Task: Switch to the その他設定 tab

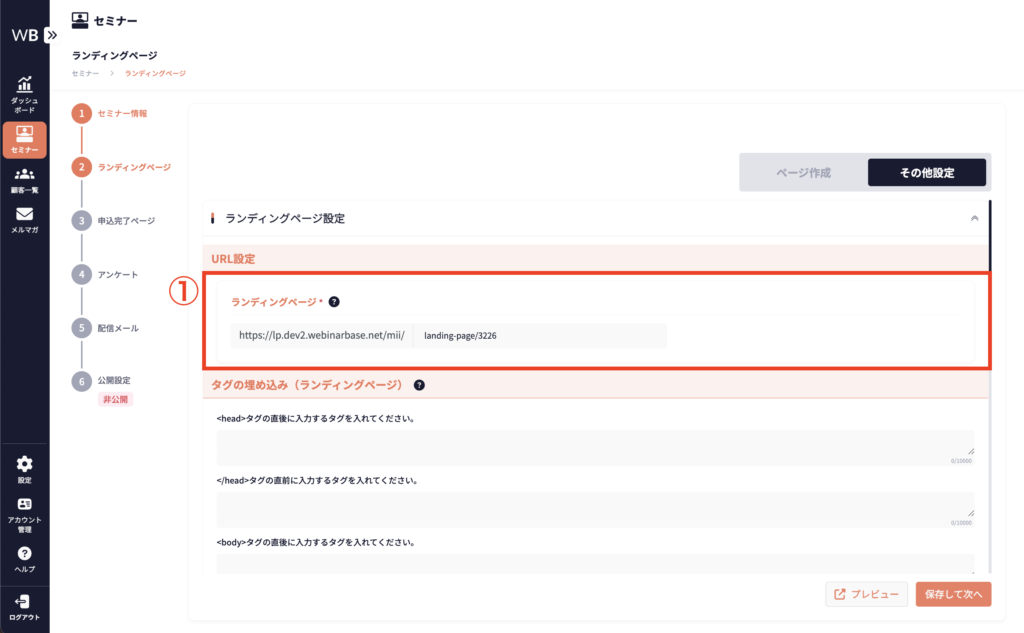Action: [x=926, y=173]
